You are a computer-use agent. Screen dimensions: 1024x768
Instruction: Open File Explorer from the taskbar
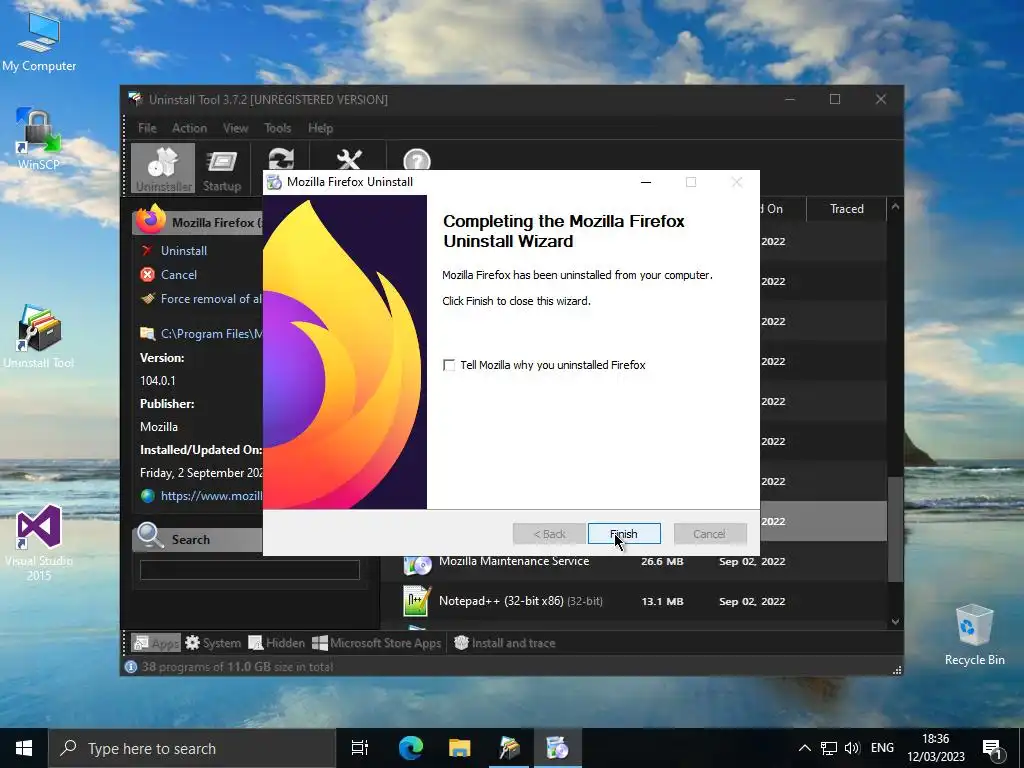click(x=460, y=748)
